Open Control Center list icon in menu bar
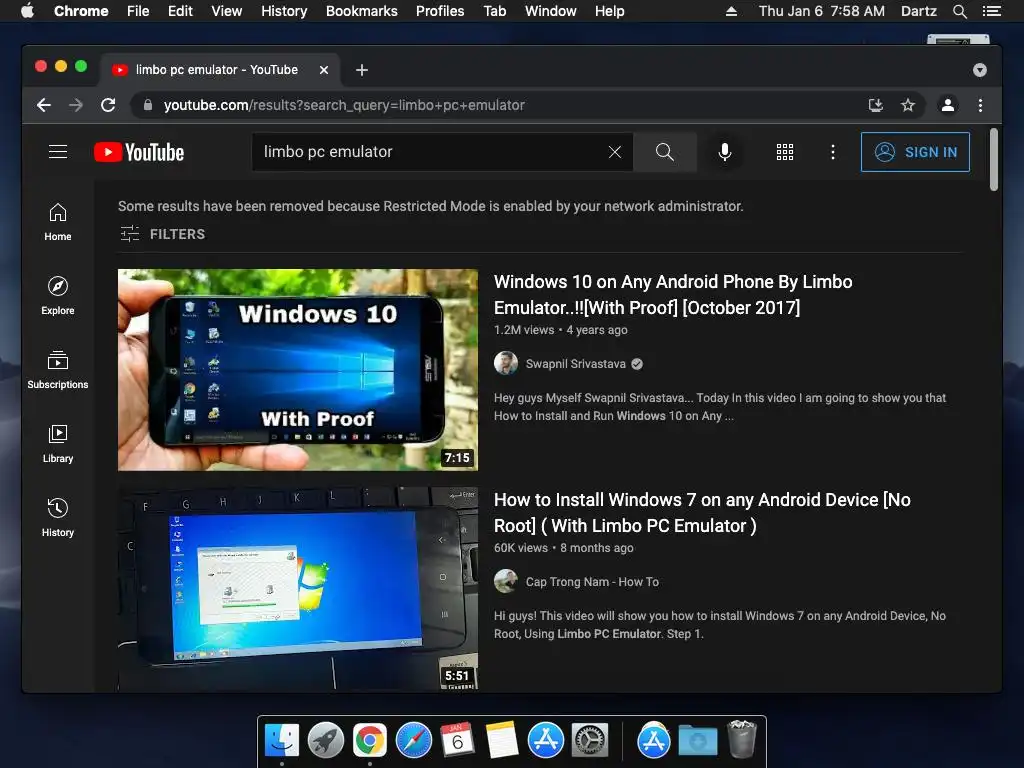1024x768 pixels. pos(991,11)
